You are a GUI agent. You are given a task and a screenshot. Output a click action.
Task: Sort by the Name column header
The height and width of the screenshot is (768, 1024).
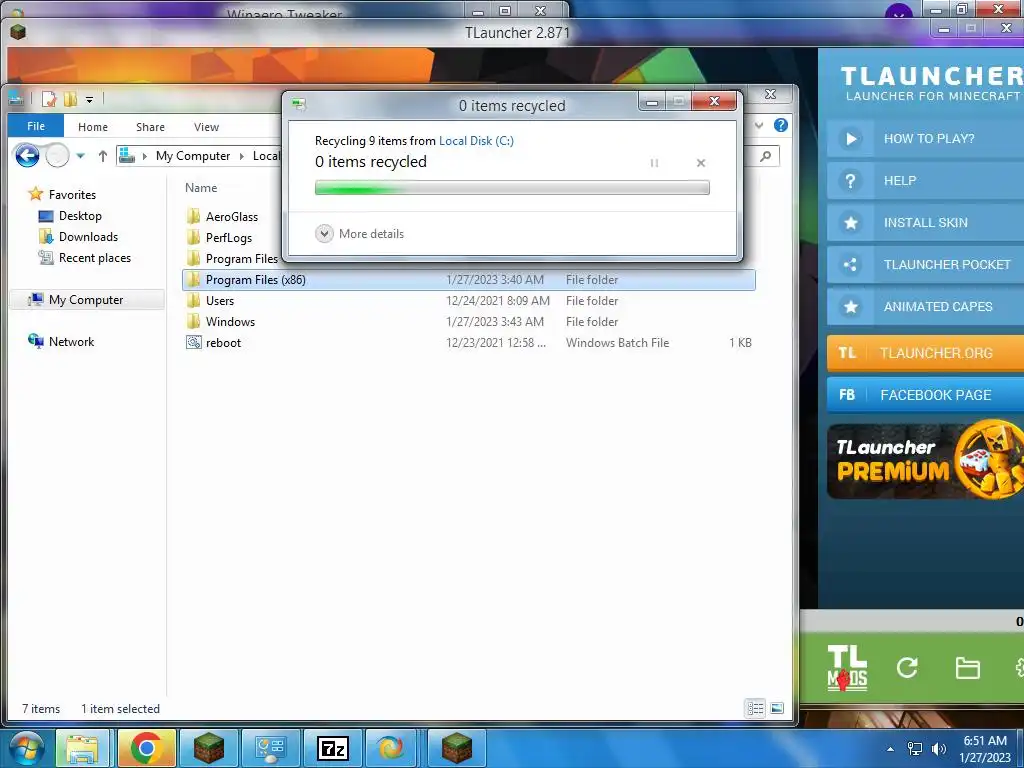201,188
